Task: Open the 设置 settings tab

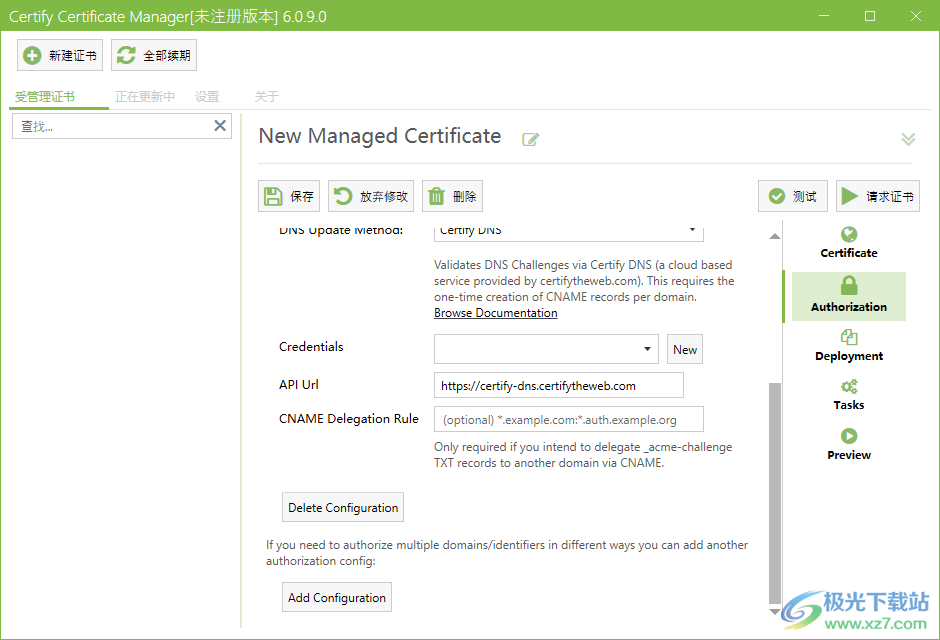Action: point(207,96)
